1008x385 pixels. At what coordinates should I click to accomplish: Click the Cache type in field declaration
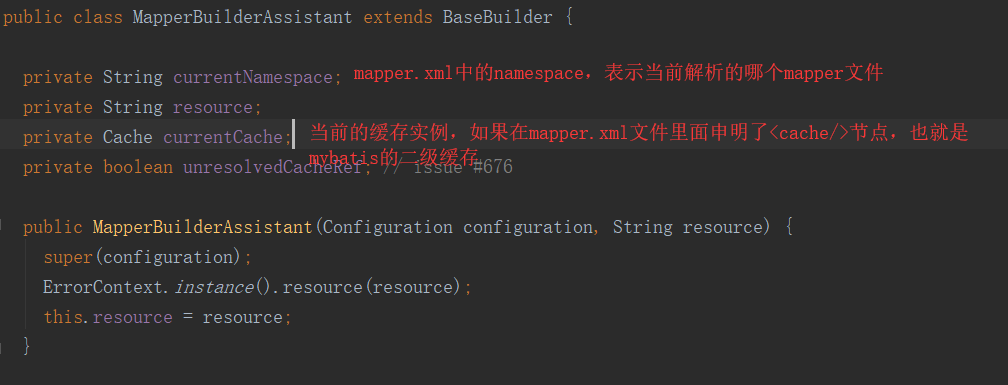pos(128,138)
